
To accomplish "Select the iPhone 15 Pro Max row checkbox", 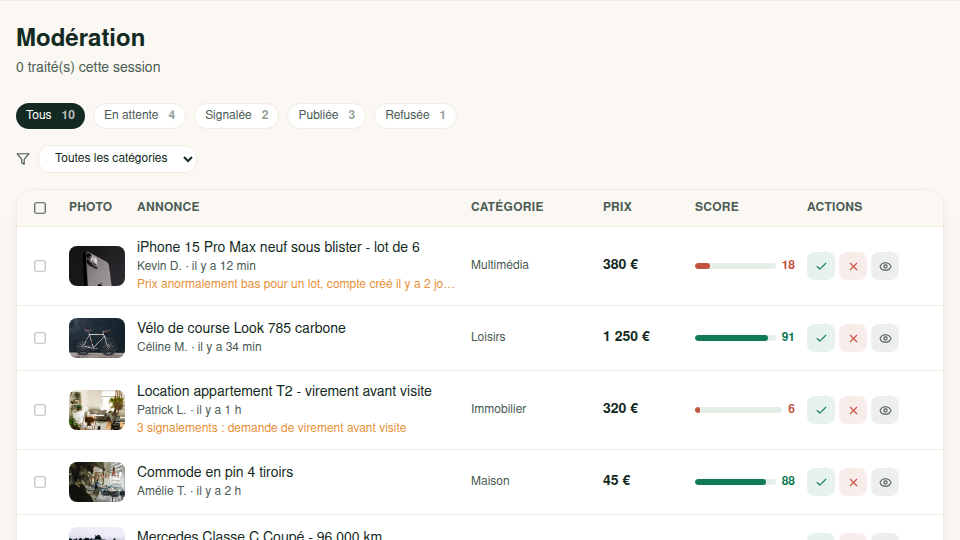I will click(x=40, y=266).
